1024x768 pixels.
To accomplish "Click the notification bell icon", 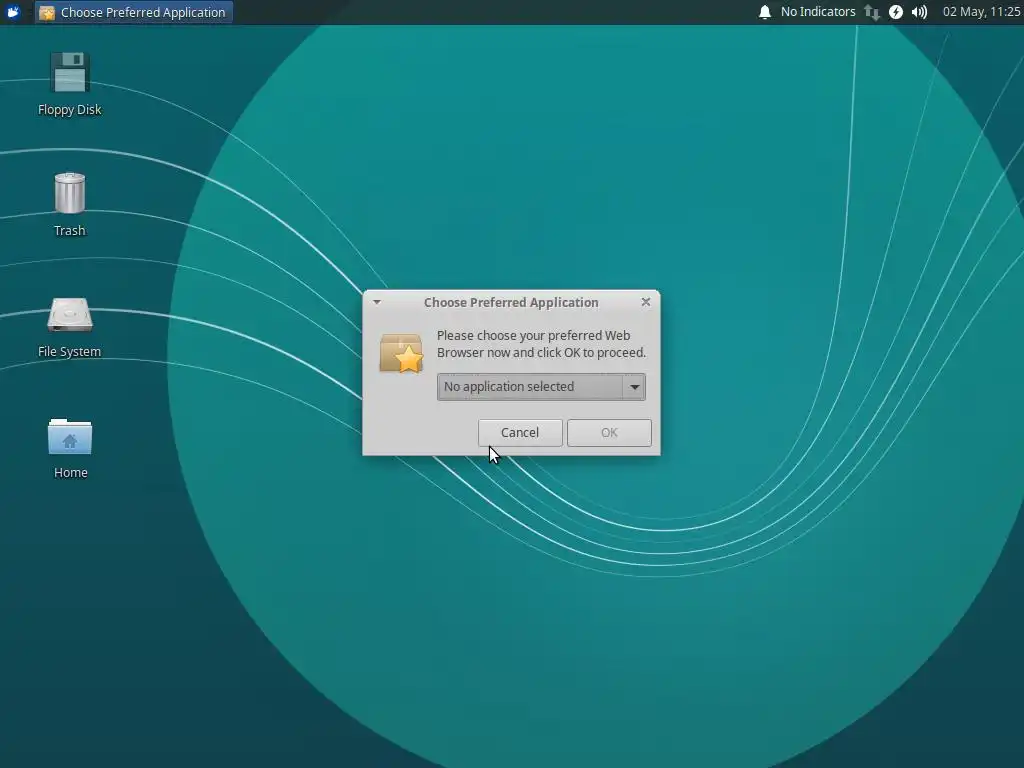I will (765, 12).
